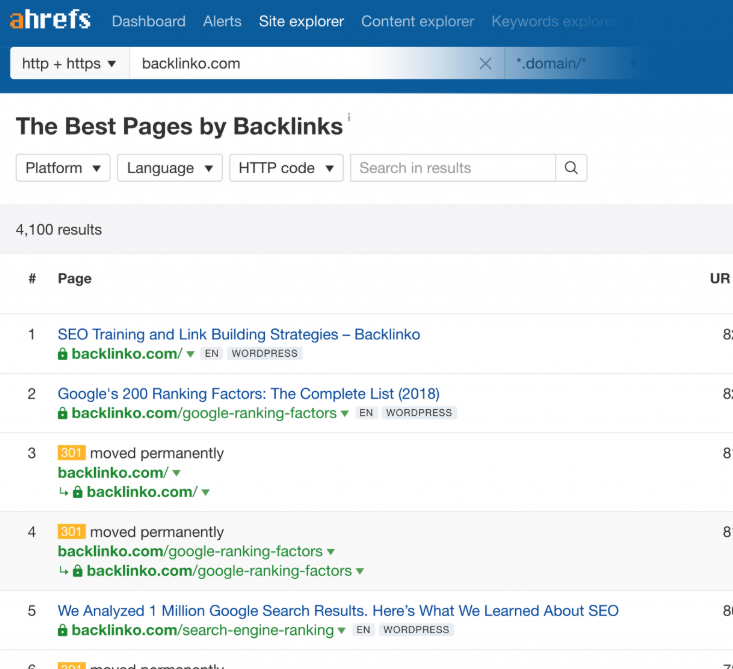Click lock icon on row 4 redirect target
Screen dimensions: 733x669
pos(78,571)
